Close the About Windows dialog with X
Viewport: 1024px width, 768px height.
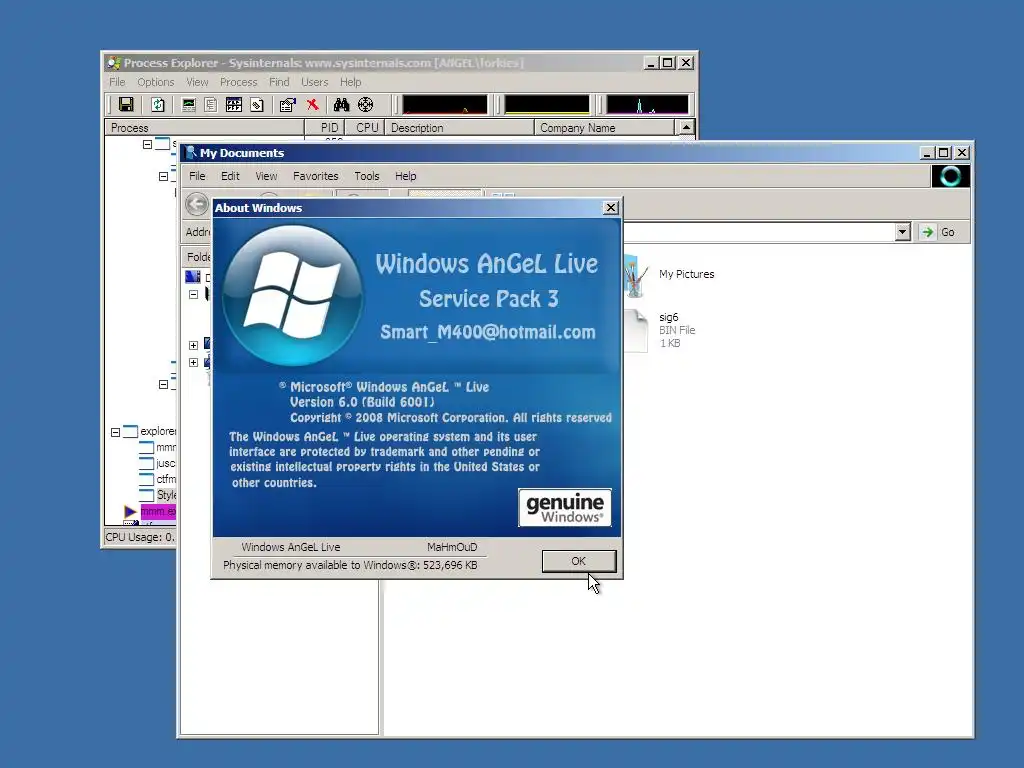611,208
